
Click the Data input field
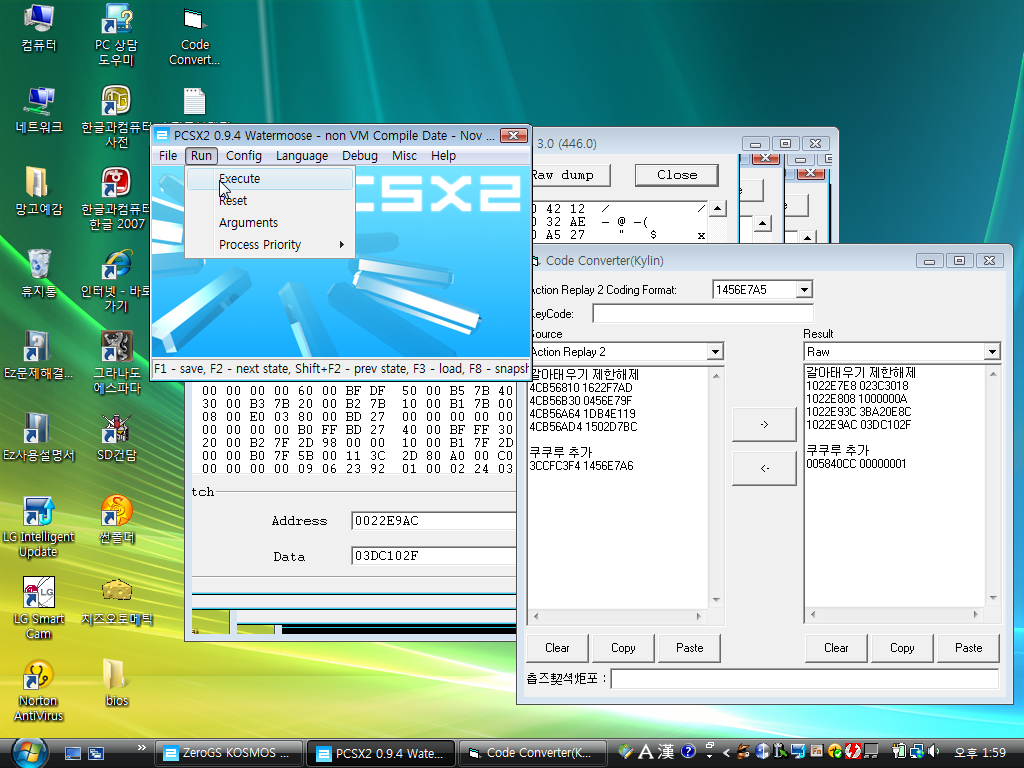[x=434, y=556]
